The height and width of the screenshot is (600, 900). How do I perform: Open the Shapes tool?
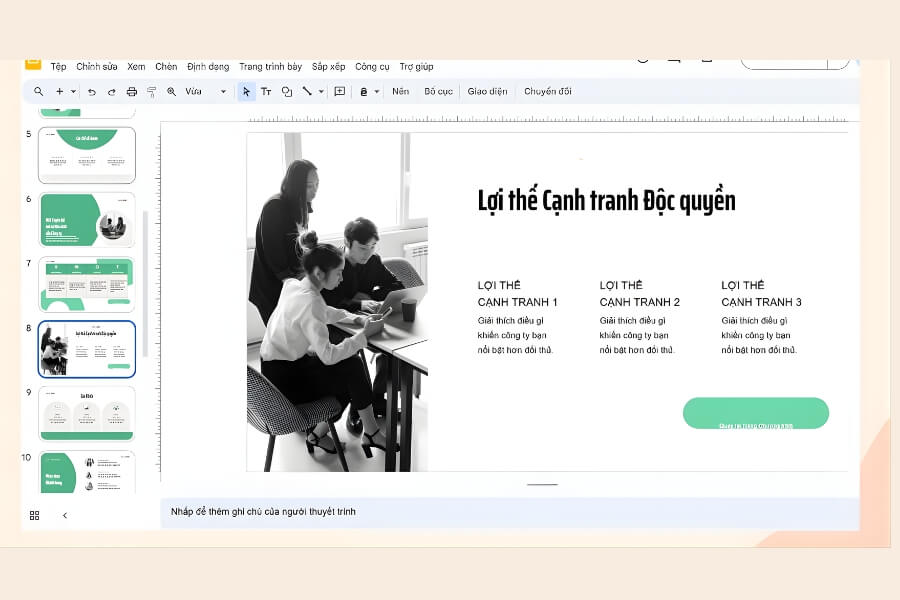coord(286,91)
